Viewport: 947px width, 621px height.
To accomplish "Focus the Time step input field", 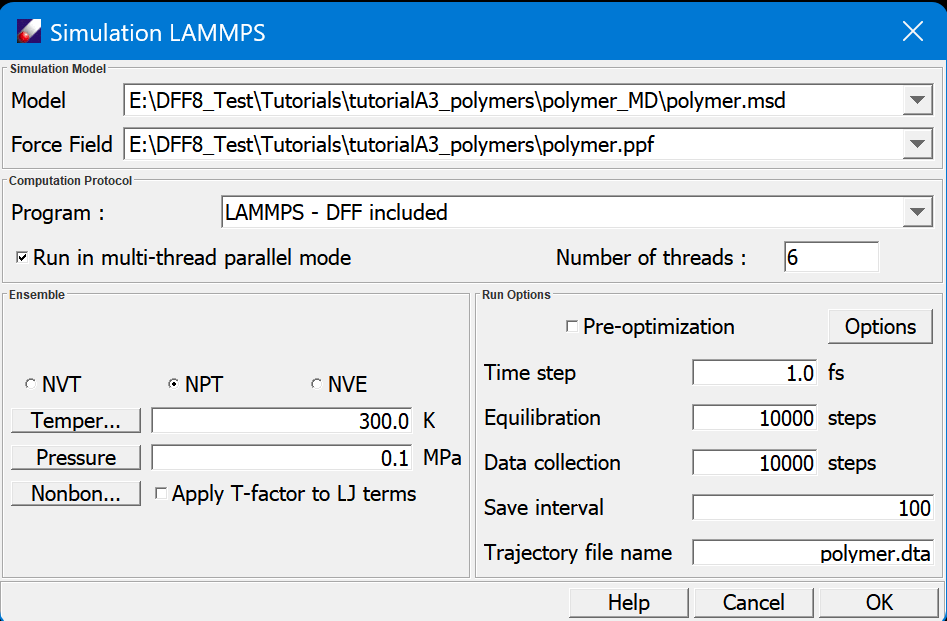I will pos(756,373).
